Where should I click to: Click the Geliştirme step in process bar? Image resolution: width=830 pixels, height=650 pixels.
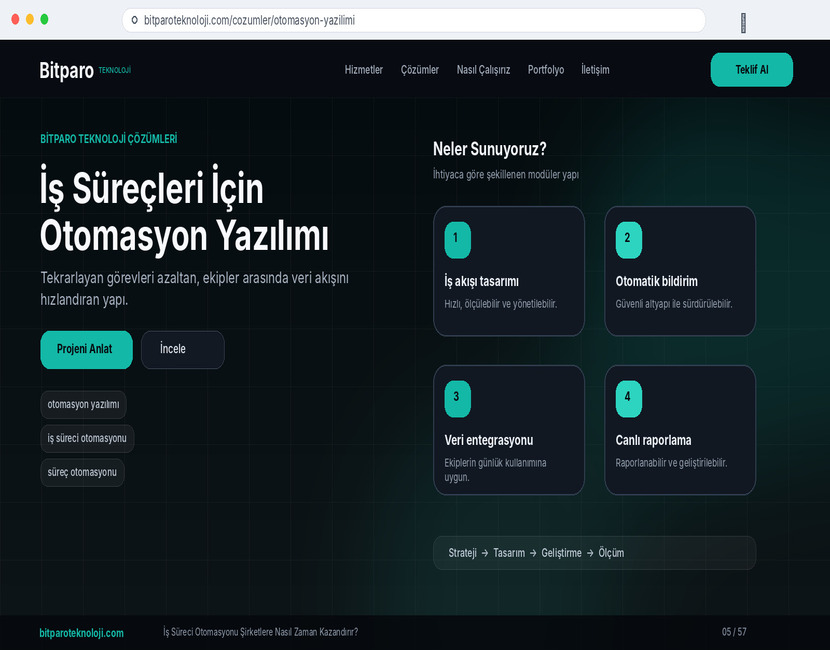pyautogui.click(x=561, y=553)
